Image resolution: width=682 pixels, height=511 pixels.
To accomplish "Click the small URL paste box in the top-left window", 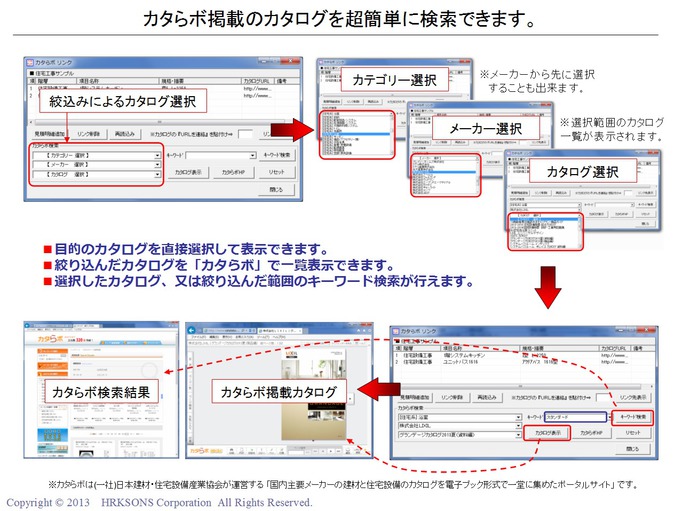I will click(x=245, y=134).
